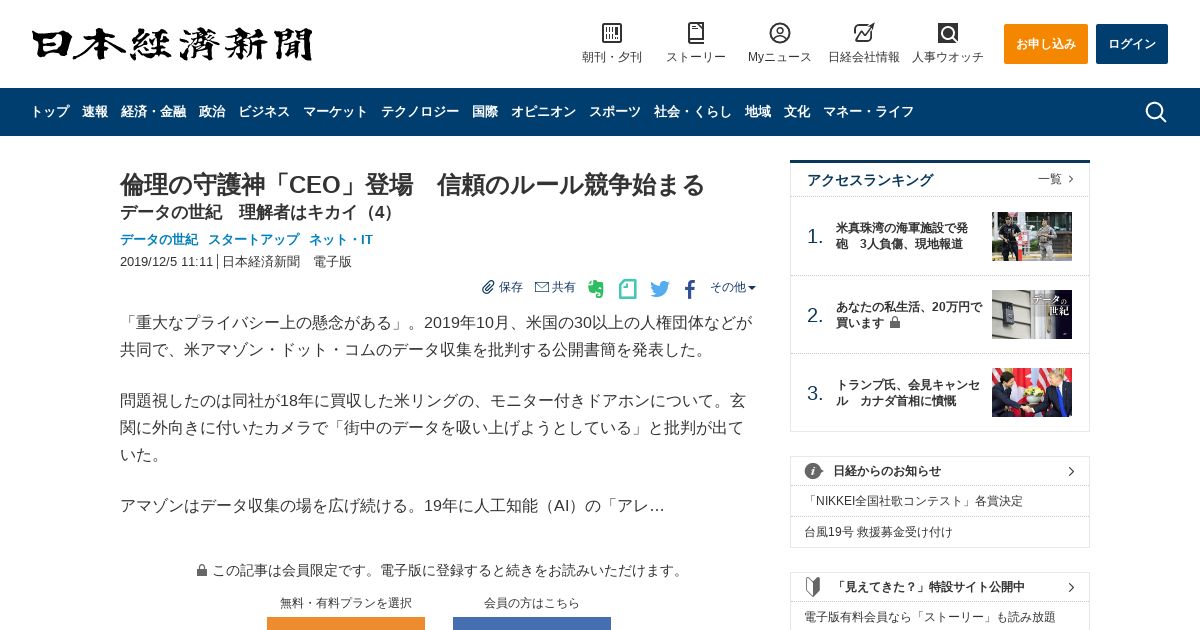This screenshot has height=630, width=1200.
Task: Open ranking article トランプ氏、会見キャンセル
Action: (x=908, y=393)
